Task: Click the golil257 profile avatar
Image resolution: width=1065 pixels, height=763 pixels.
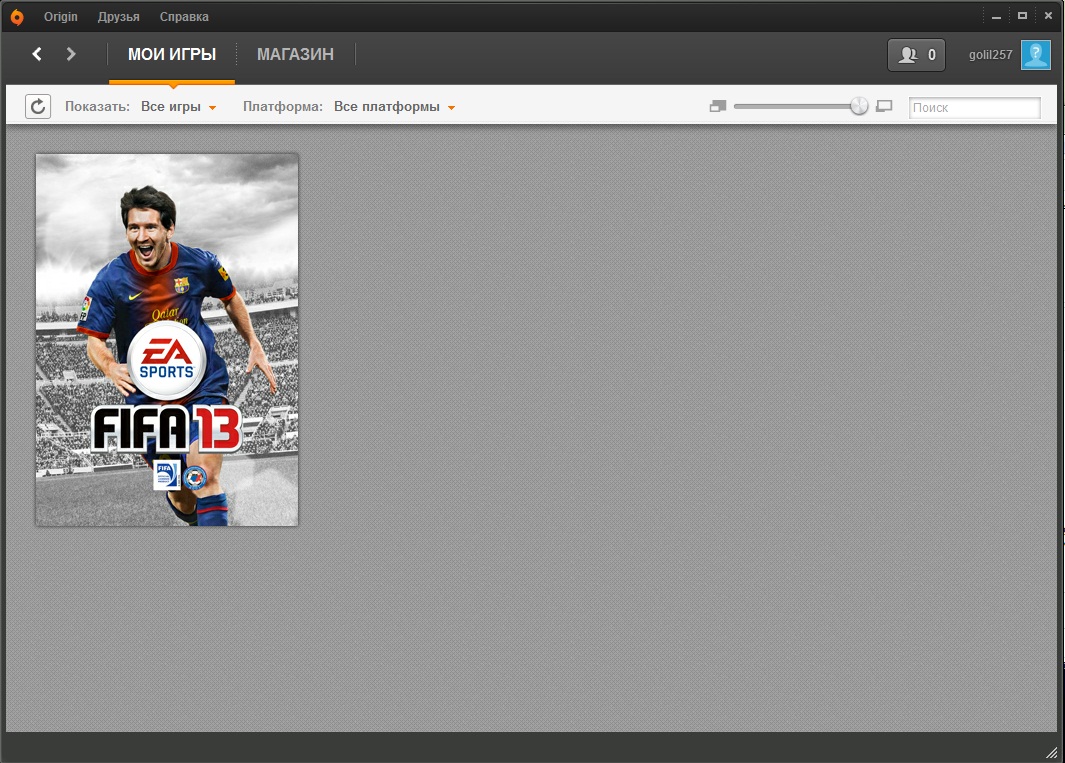Action: 1036,55
